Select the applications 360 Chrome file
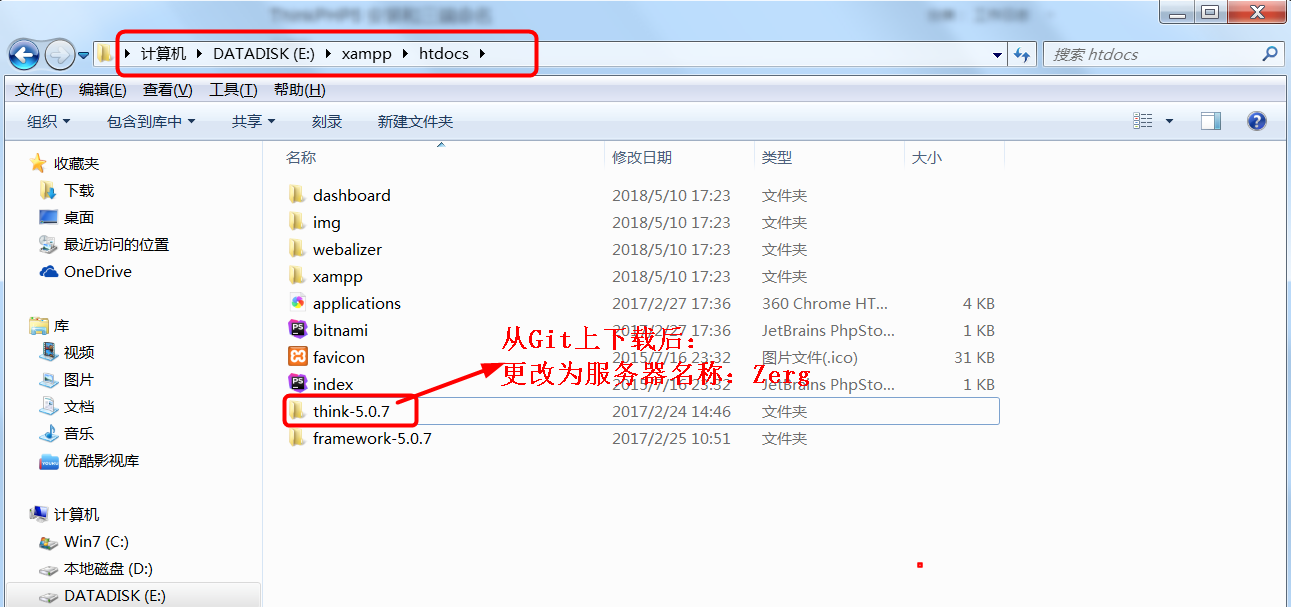 pos(640,303)
